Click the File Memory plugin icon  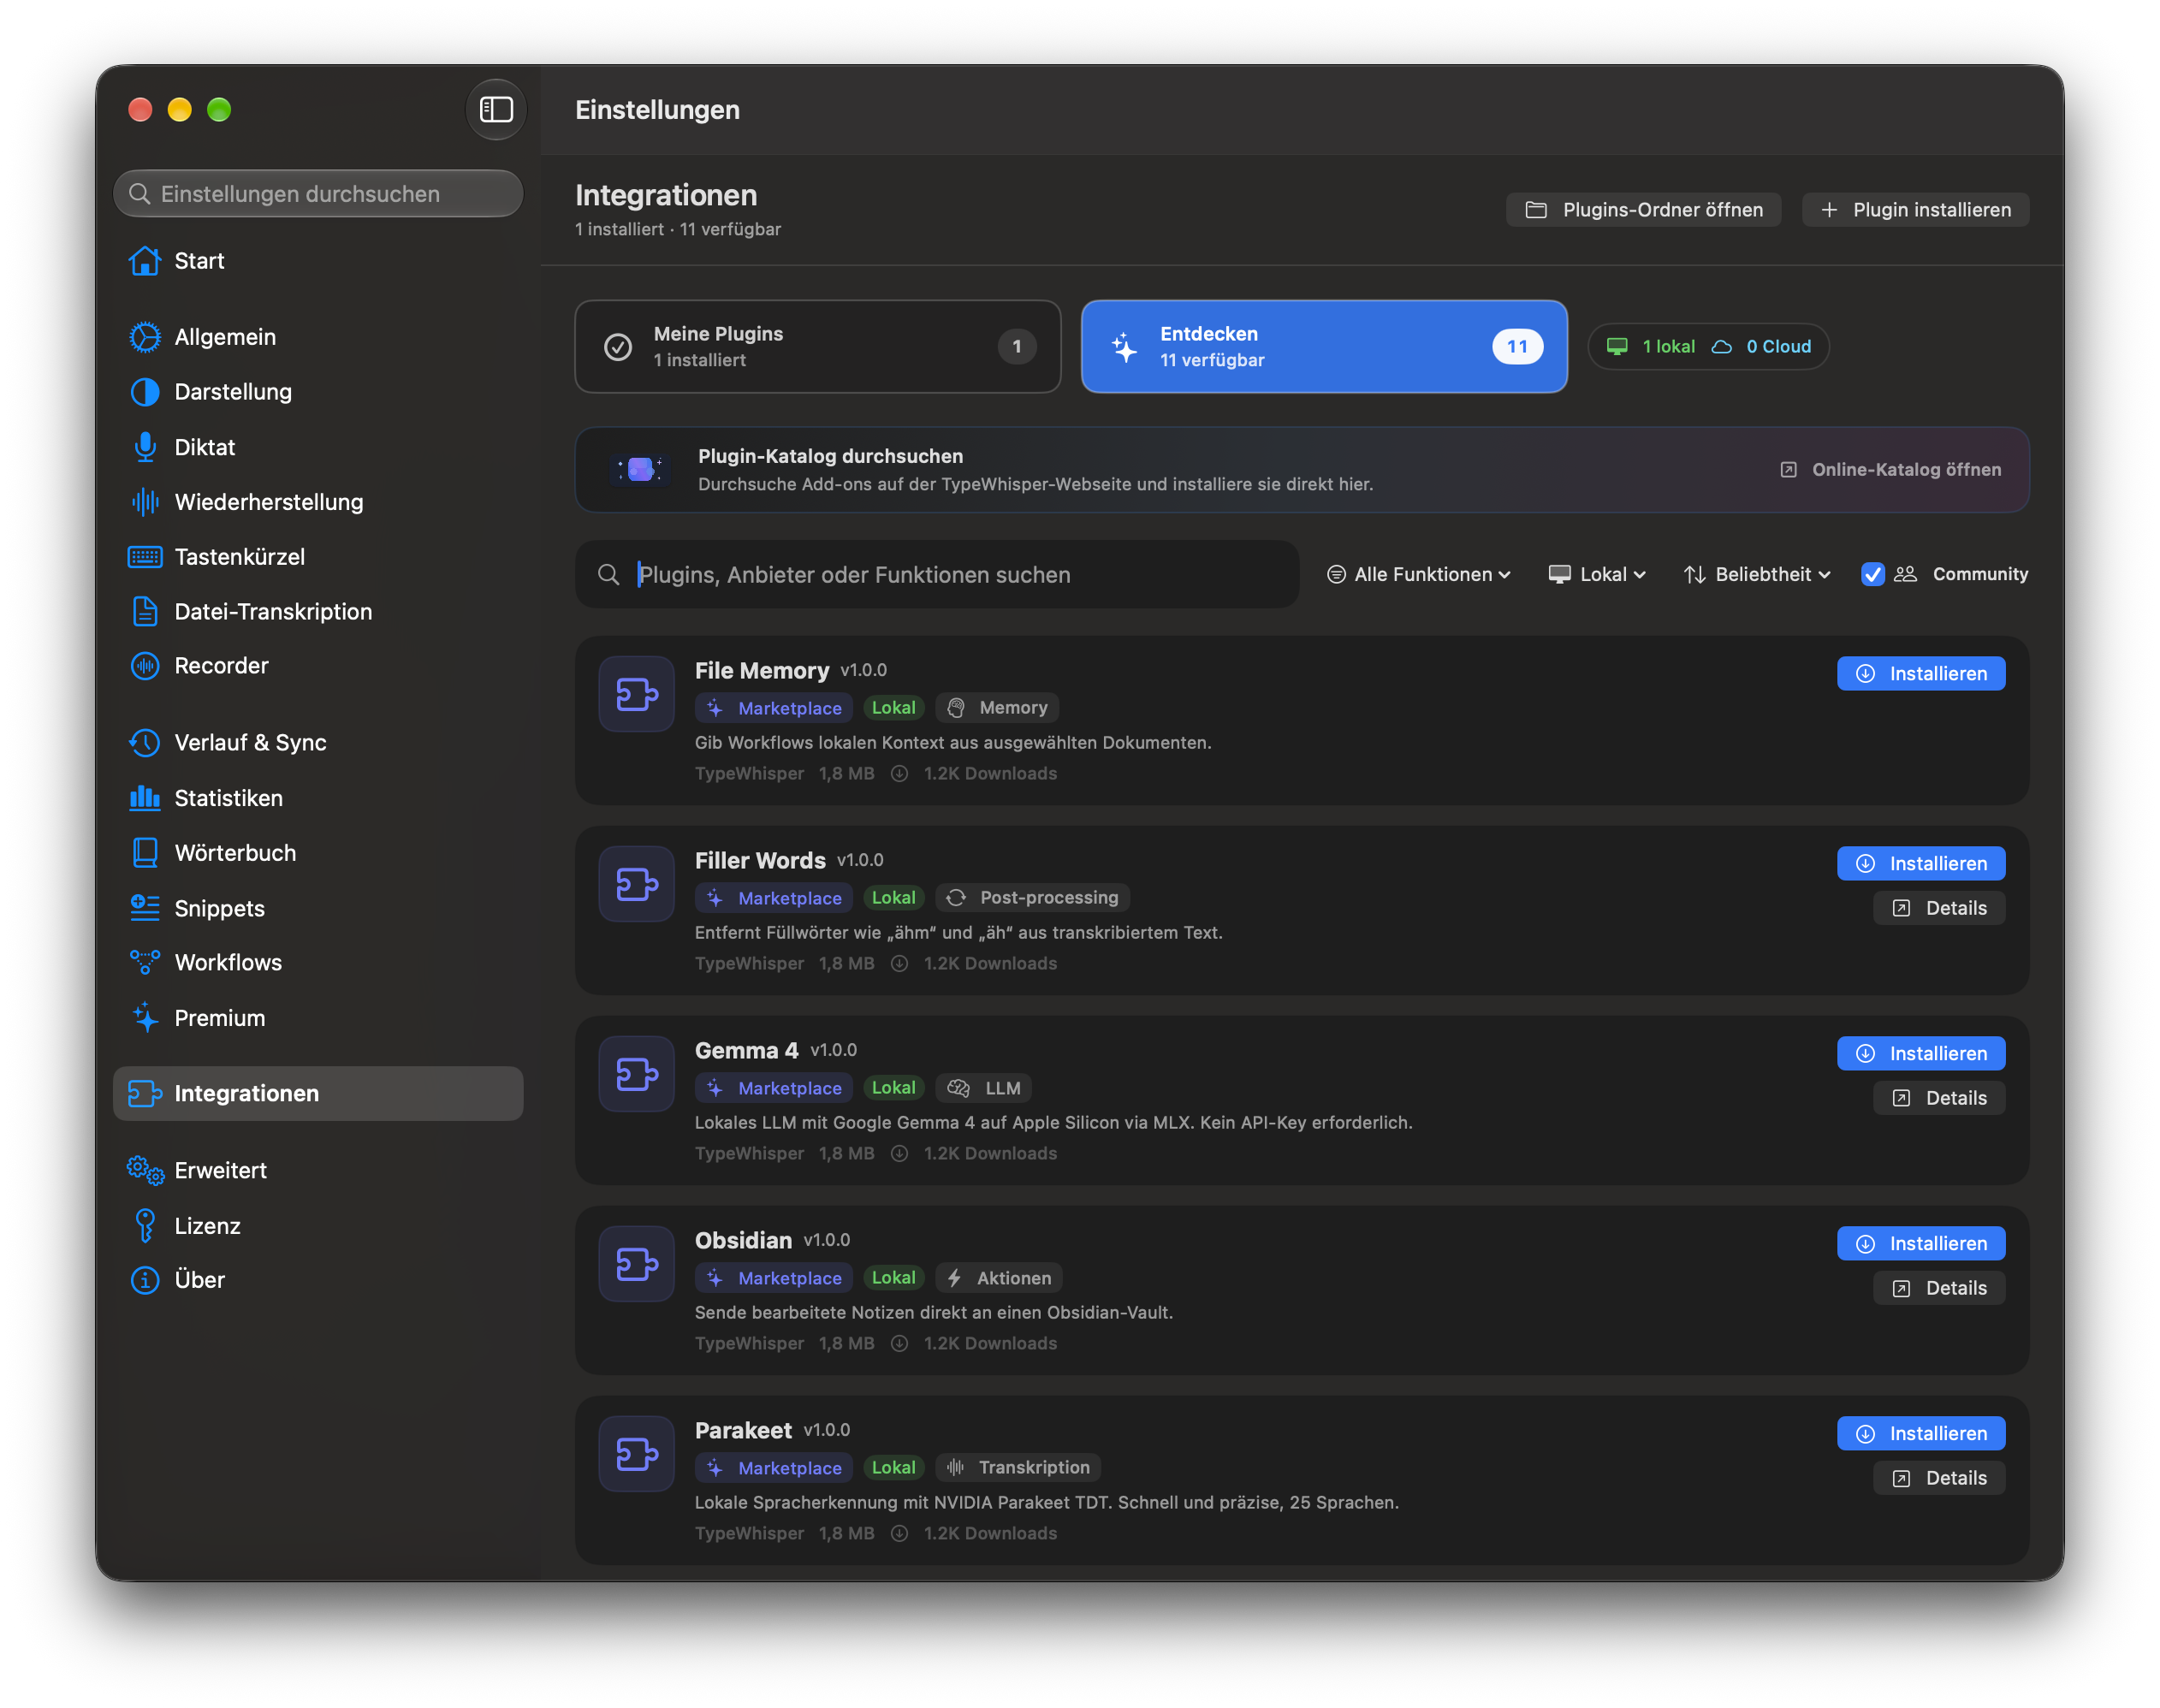pyautogui.click(x=636, y=694)
